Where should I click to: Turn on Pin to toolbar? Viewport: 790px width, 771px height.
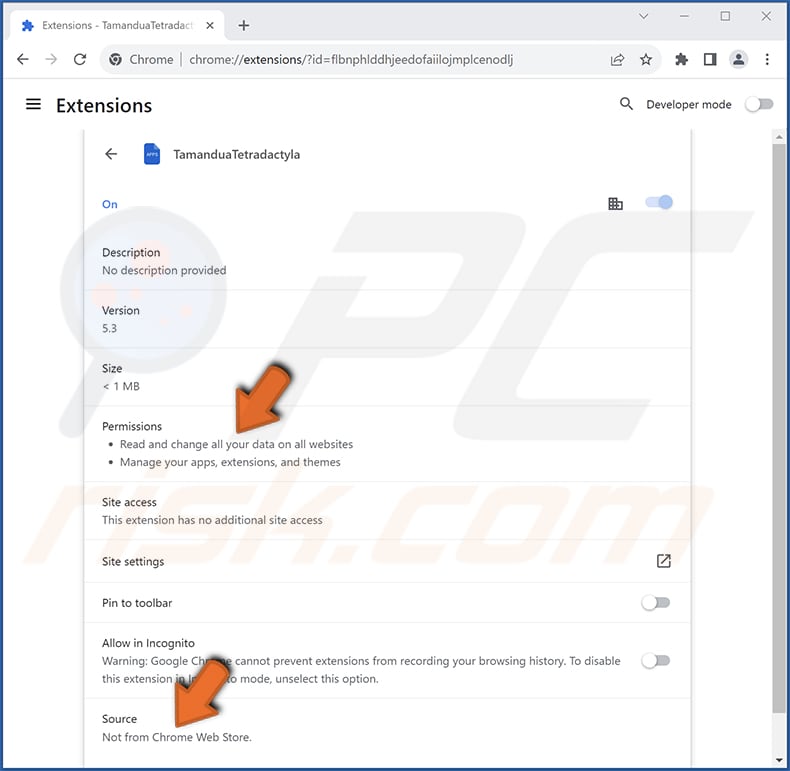pos(655,603)
